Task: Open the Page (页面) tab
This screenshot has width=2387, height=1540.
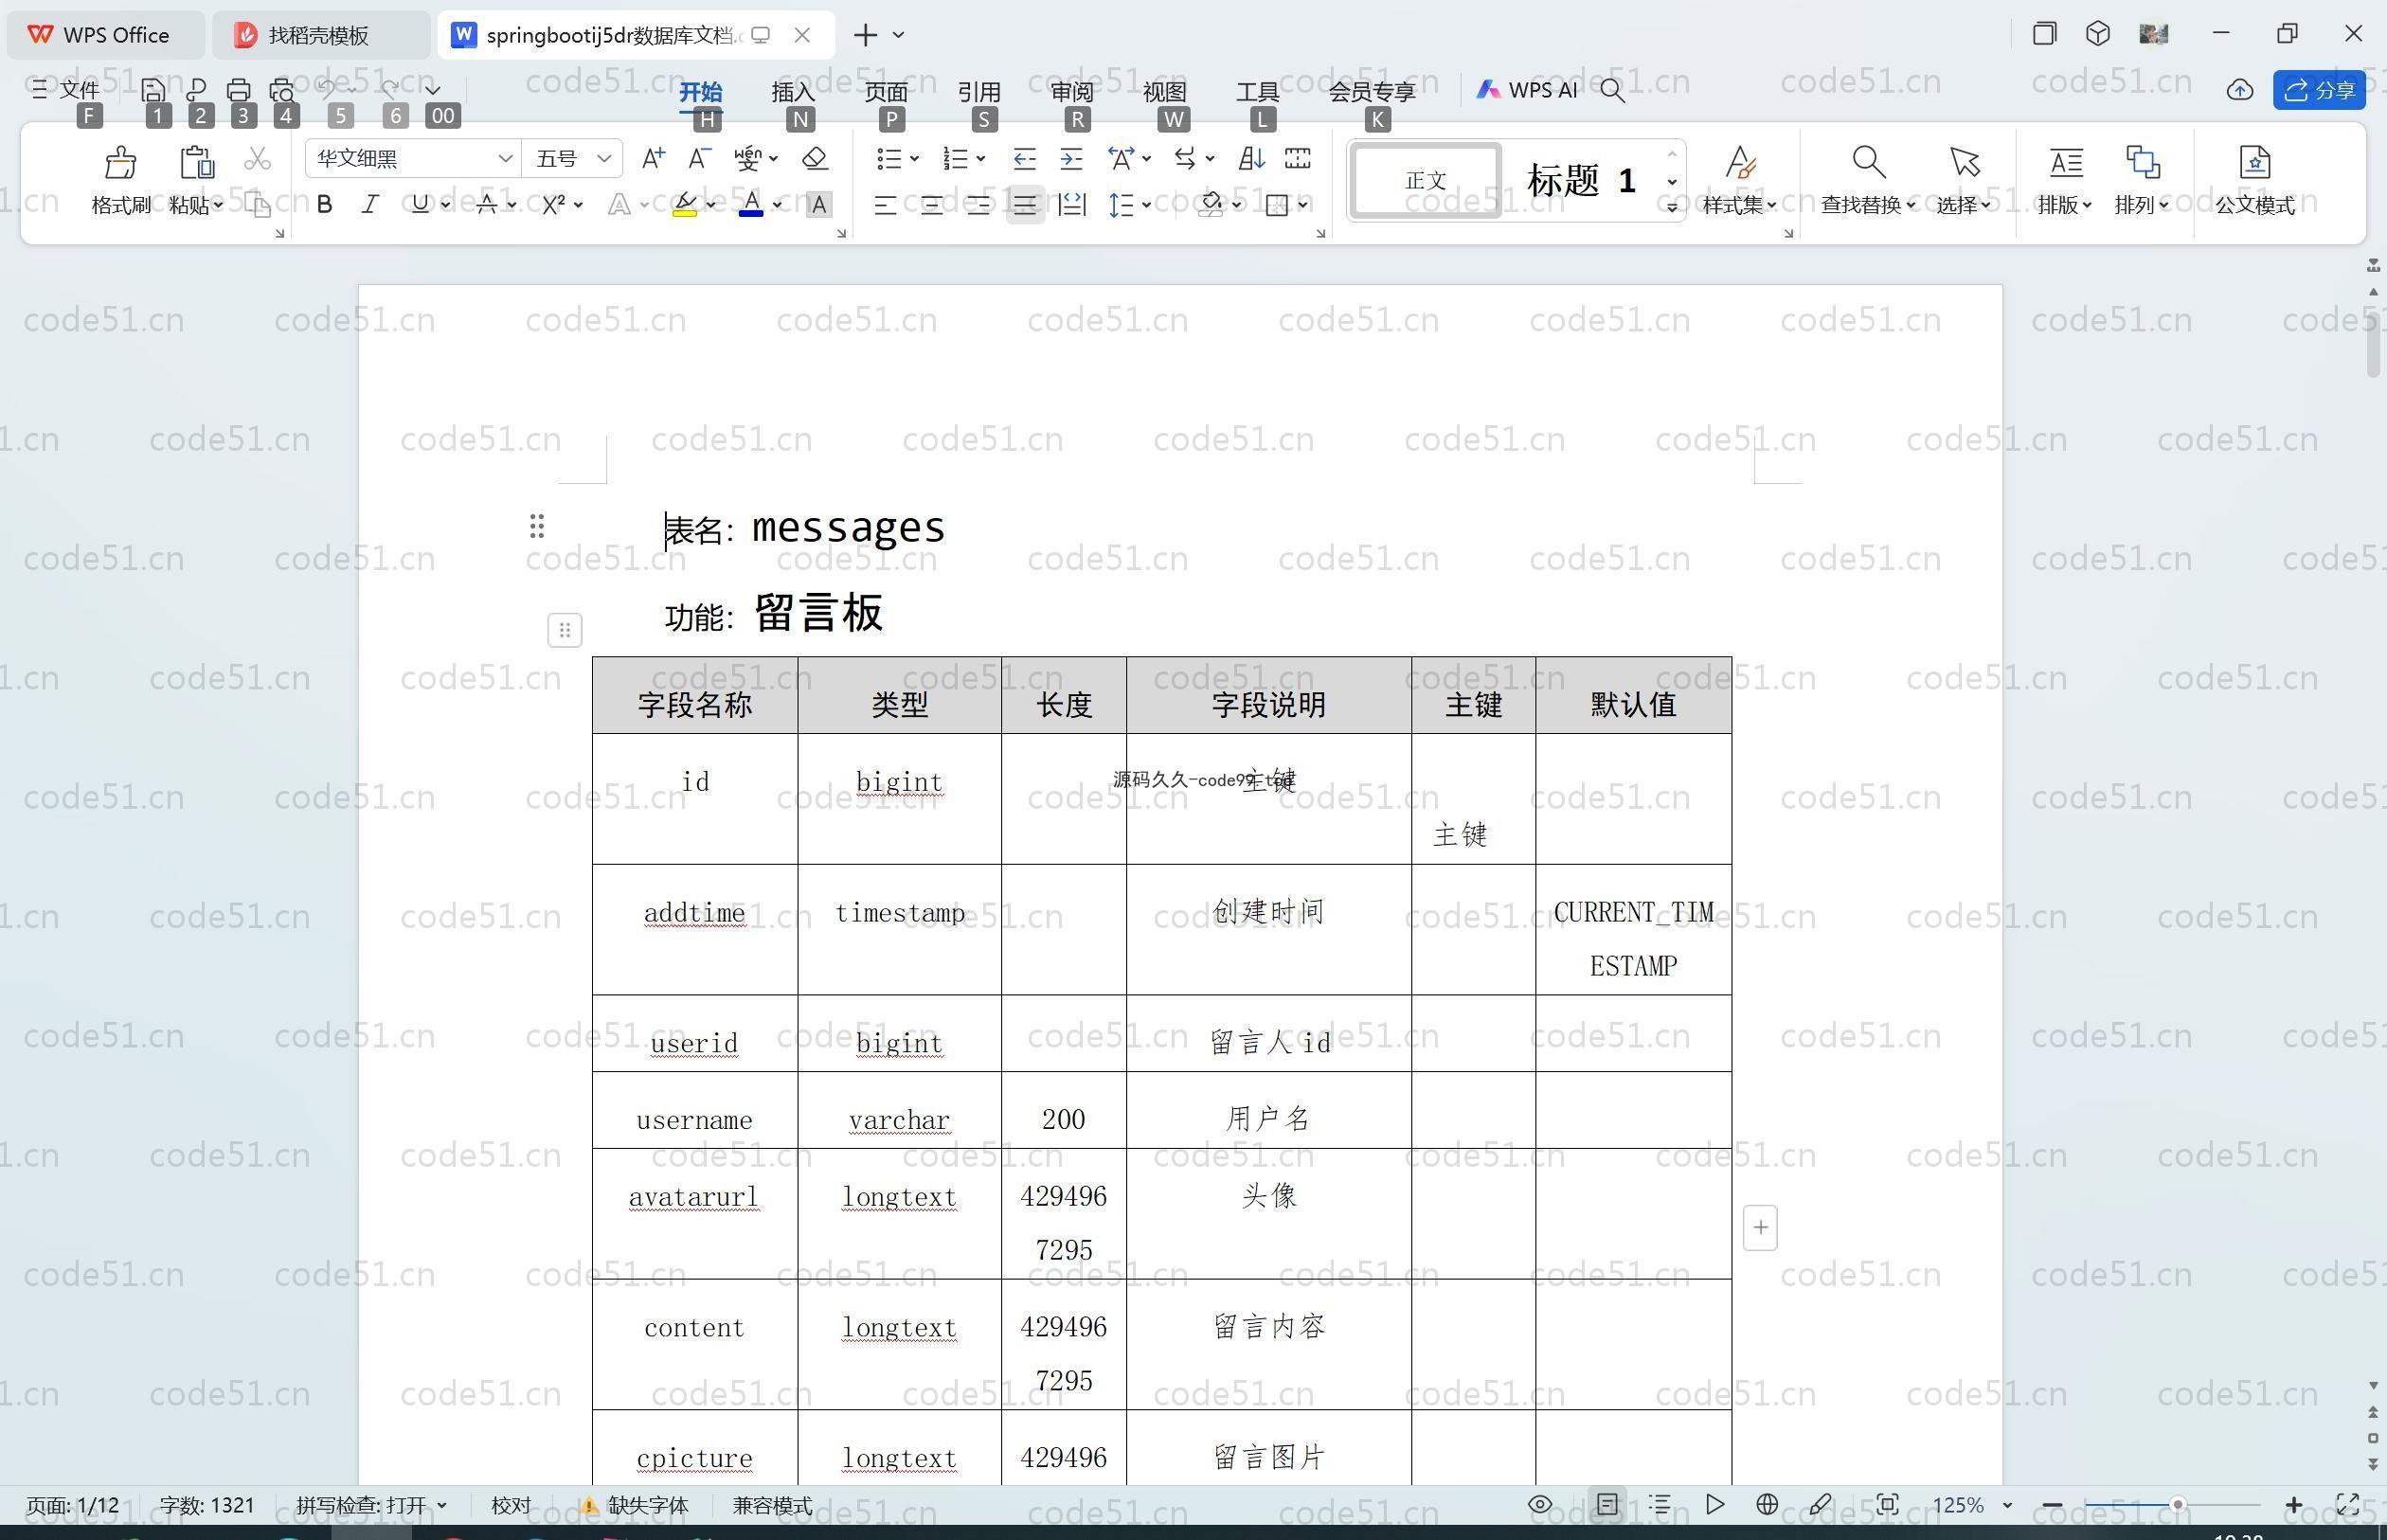Action: coord(886,91)
